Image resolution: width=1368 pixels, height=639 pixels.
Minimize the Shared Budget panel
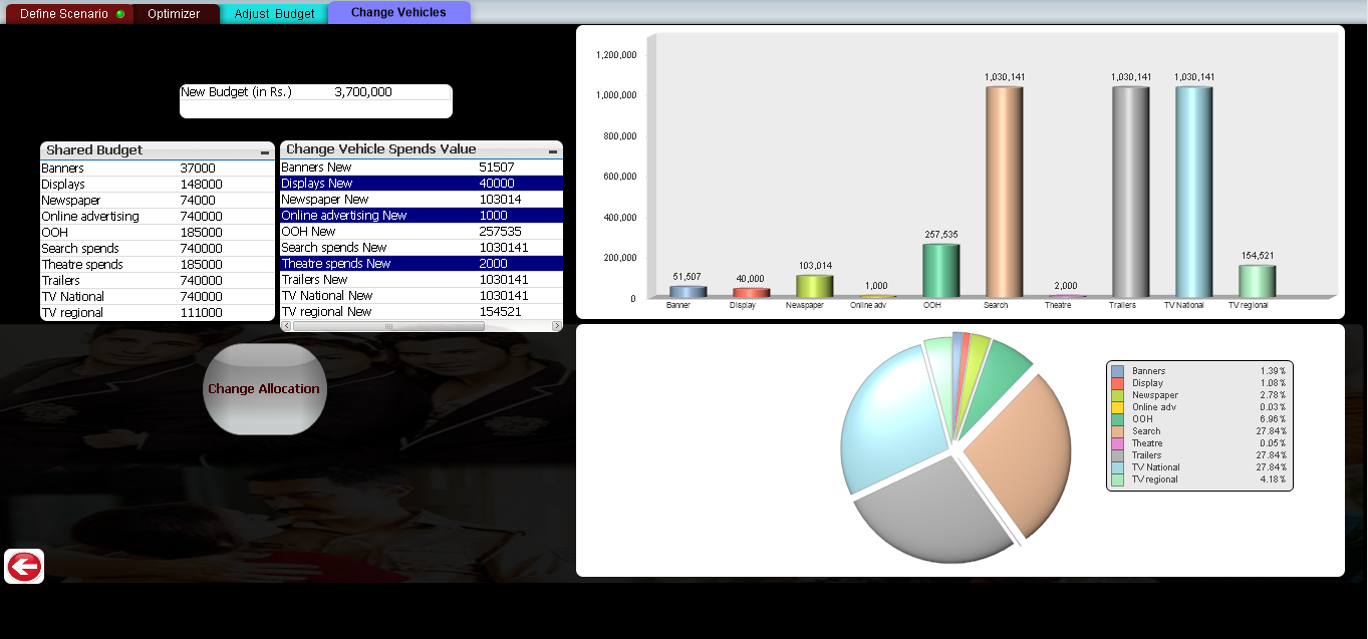tap(265, 152)
